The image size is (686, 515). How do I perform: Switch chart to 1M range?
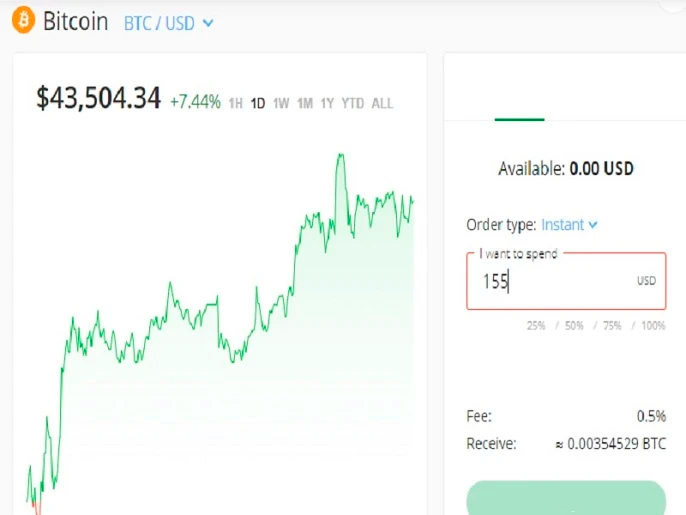click(x=305, y=103)
